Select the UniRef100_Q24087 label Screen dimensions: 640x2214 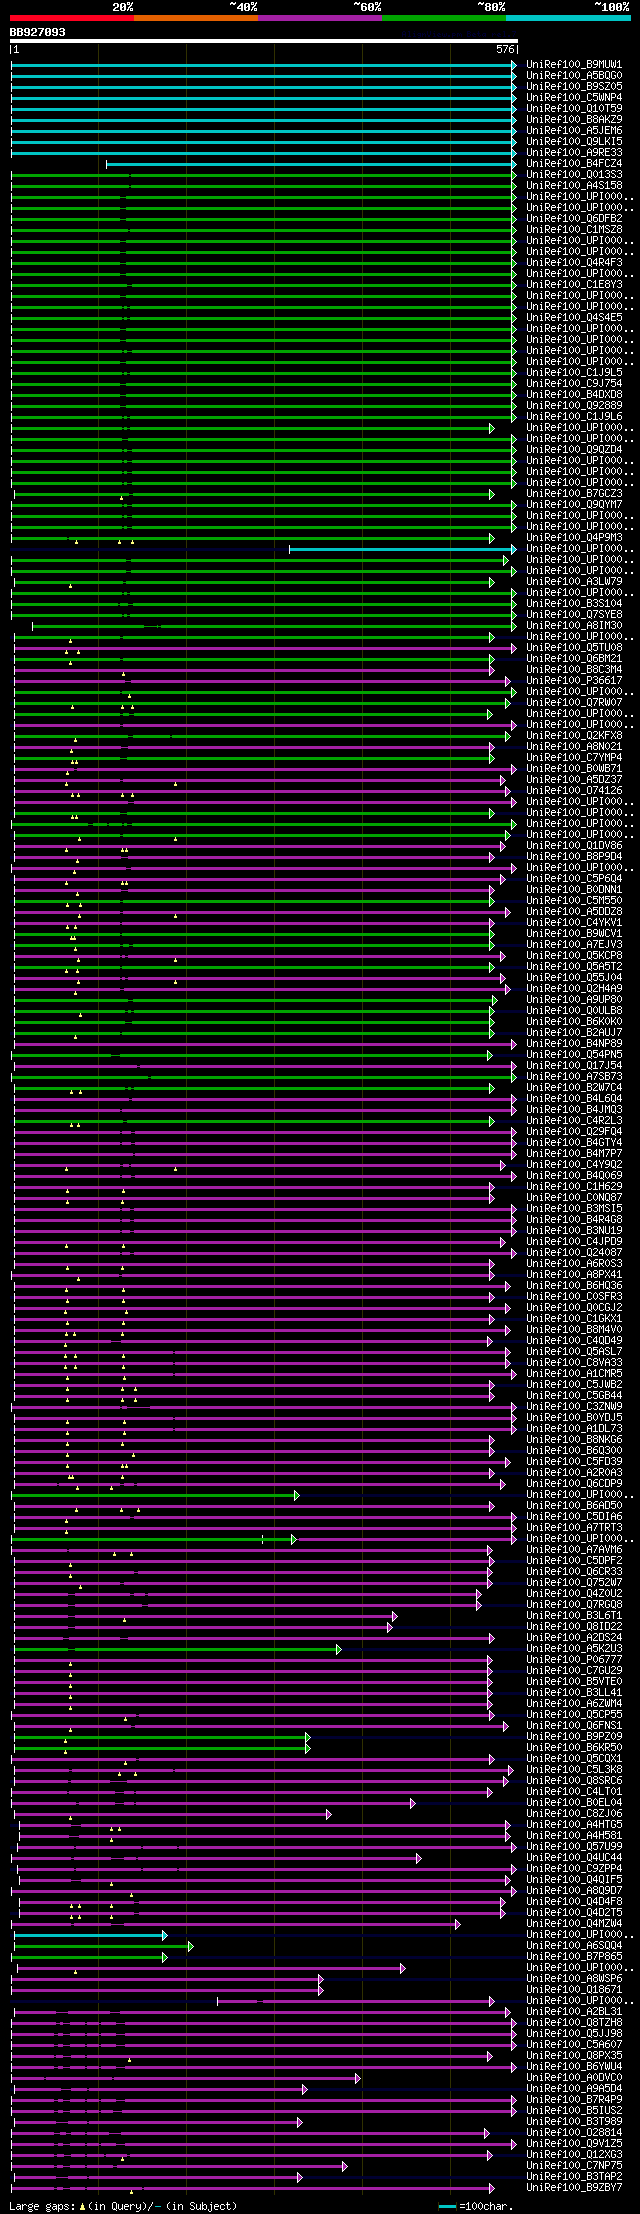(574, 1252)
